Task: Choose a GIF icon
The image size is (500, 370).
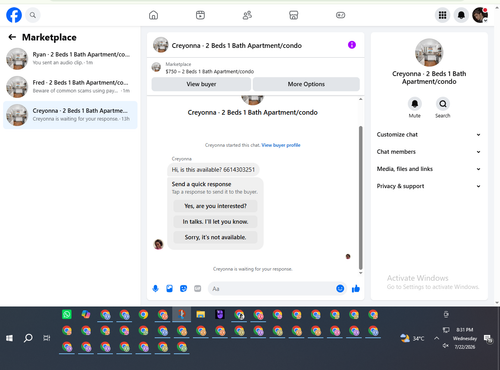Action: 198,289
